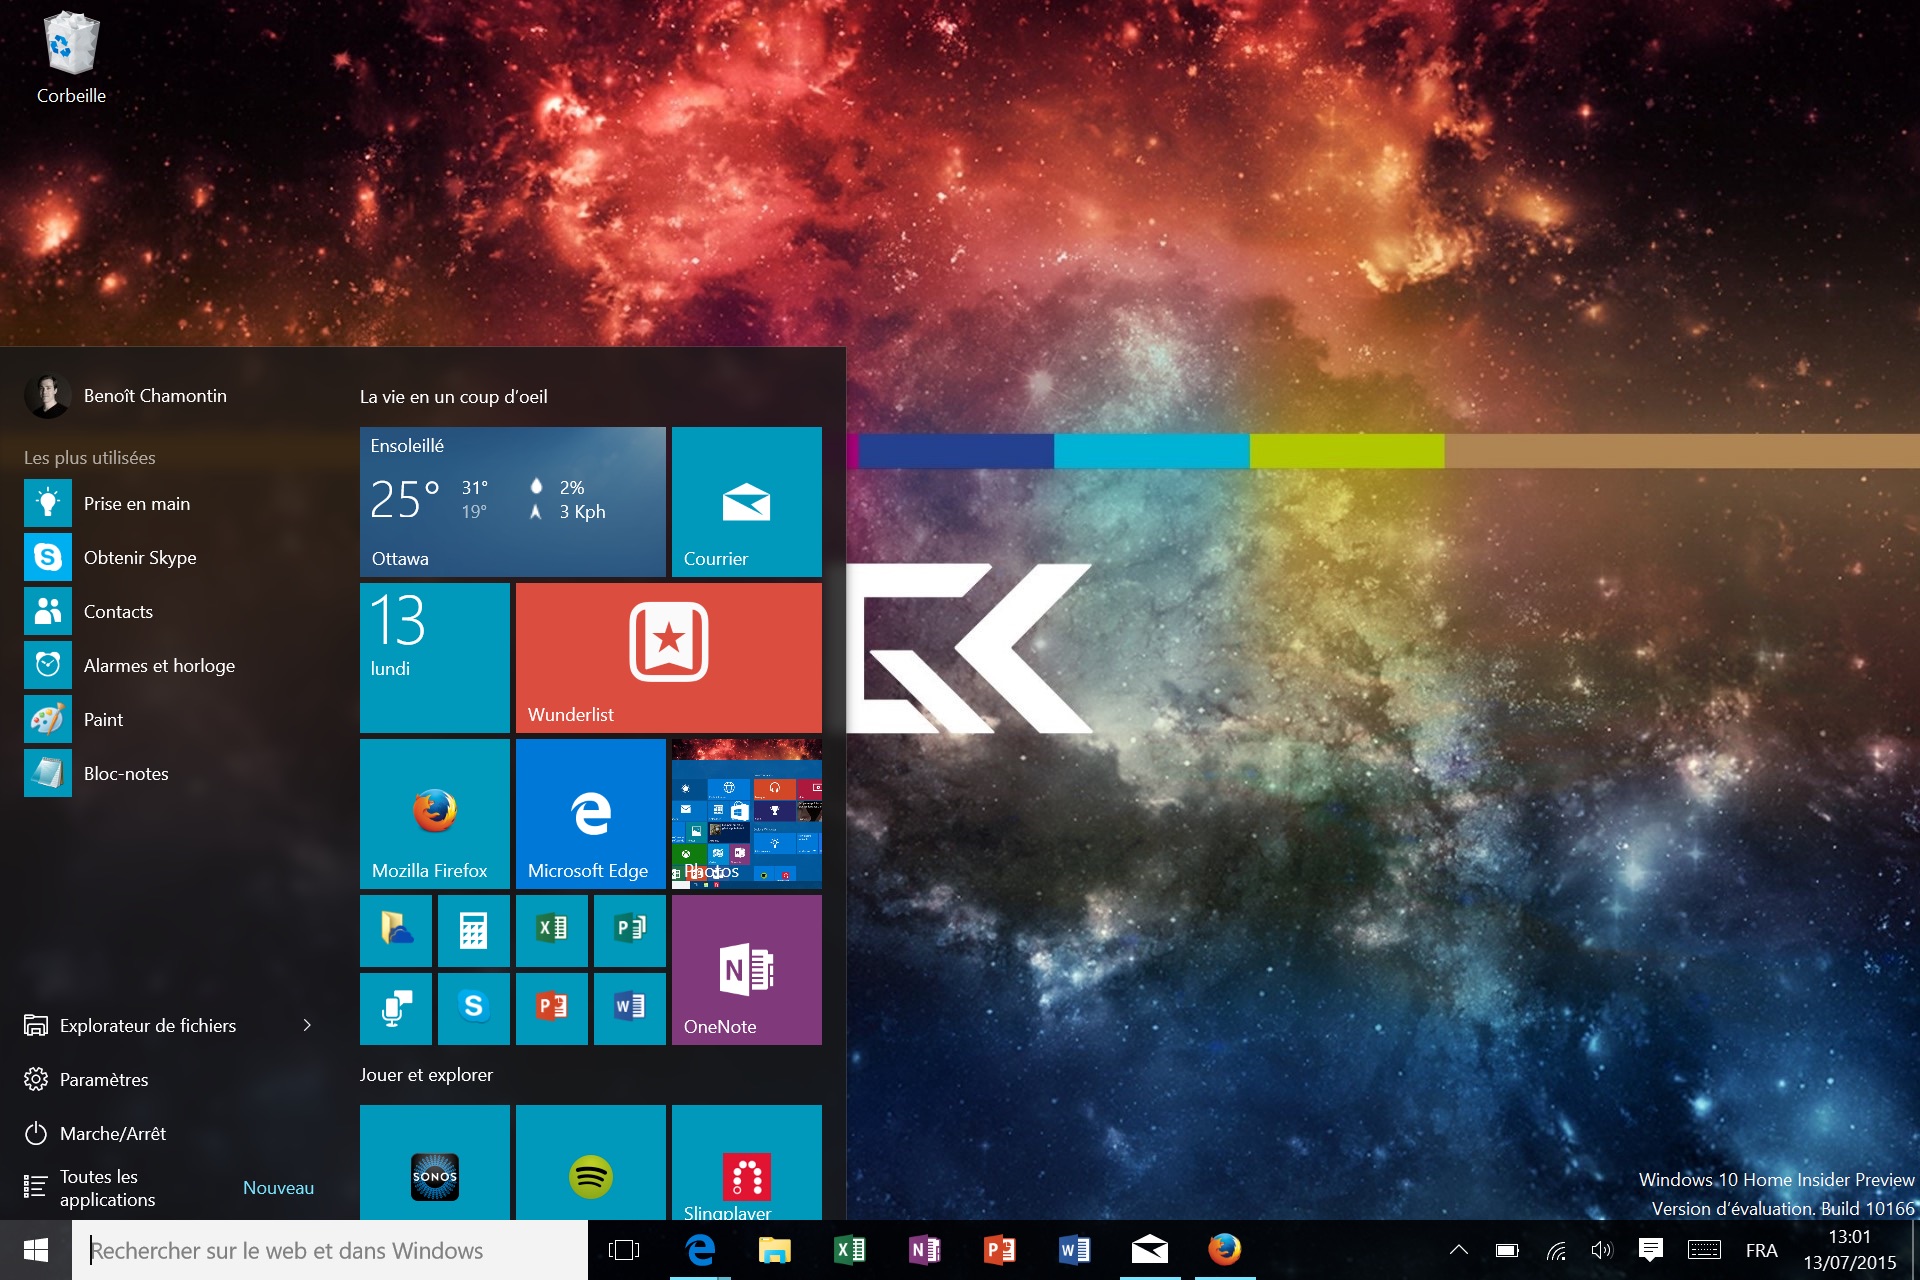
Task: Open the OneNote tile
Action: [746, 969]
